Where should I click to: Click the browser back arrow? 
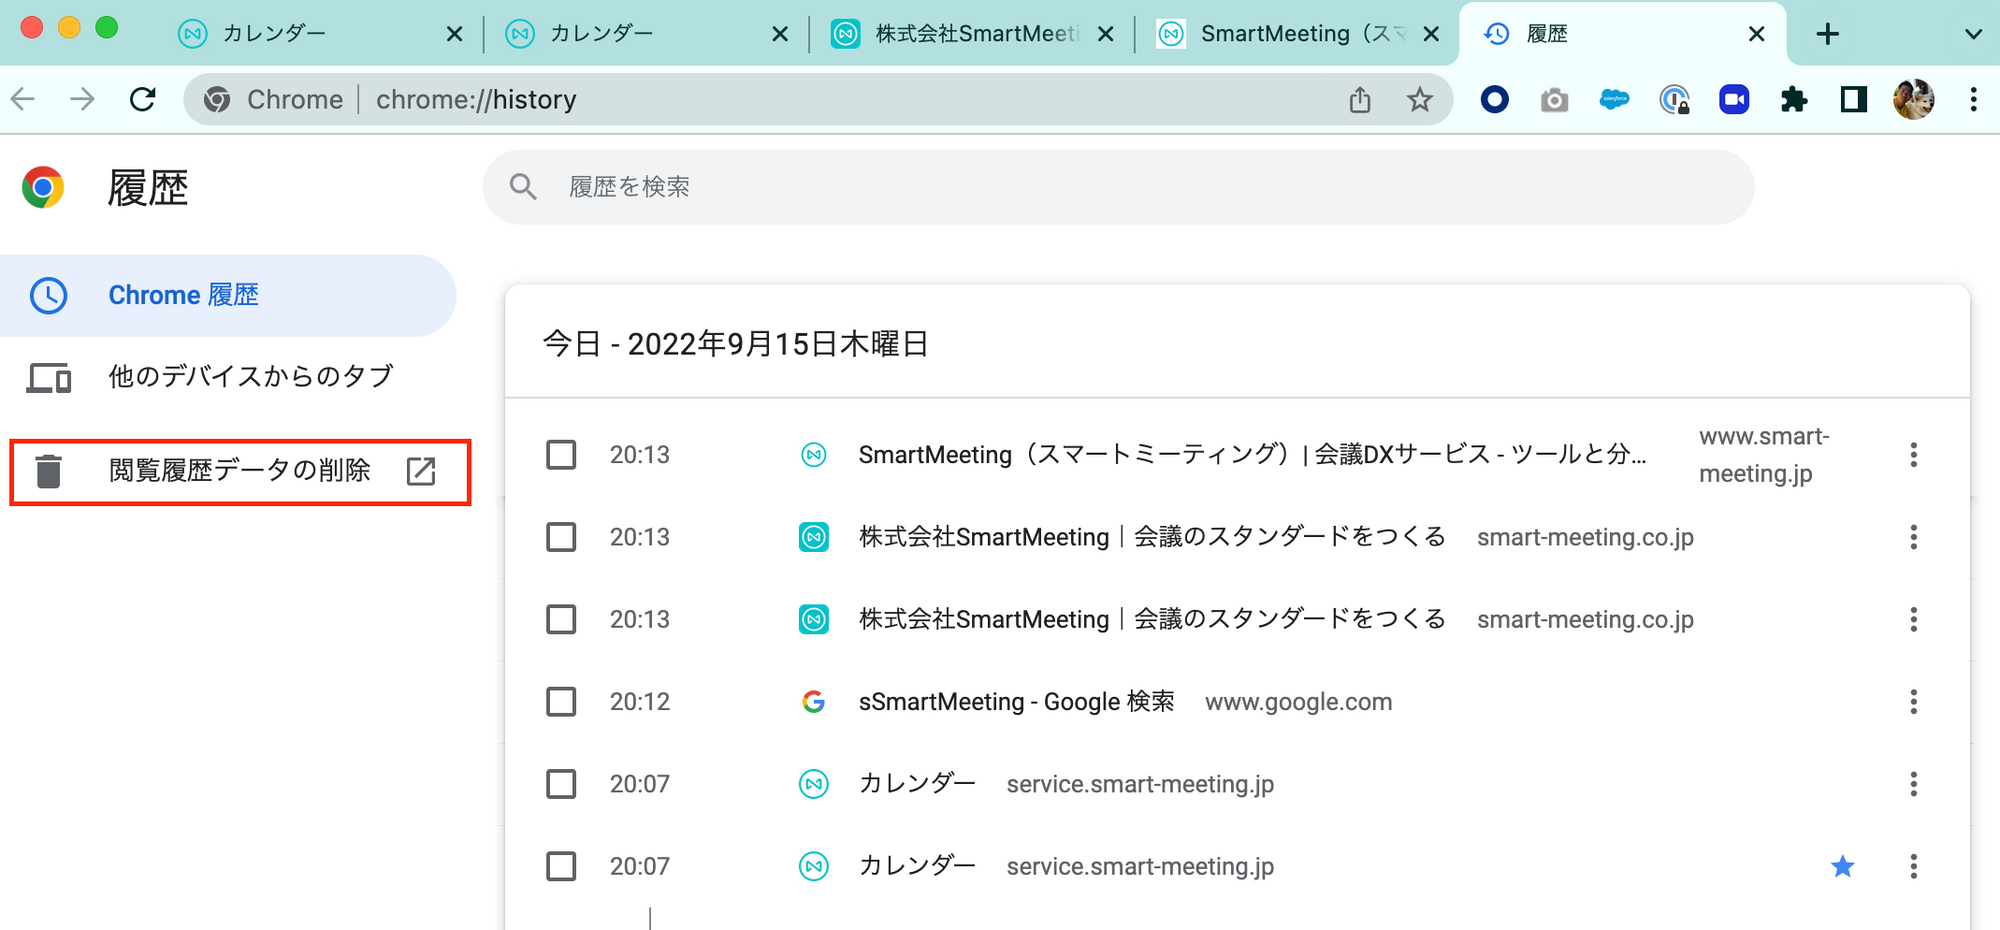point(23,99)
